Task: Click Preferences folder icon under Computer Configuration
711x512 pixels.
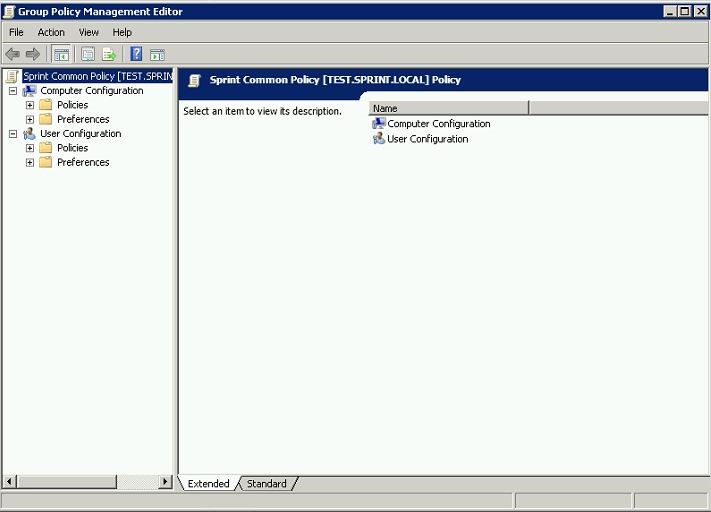Action: pos(46,119)
